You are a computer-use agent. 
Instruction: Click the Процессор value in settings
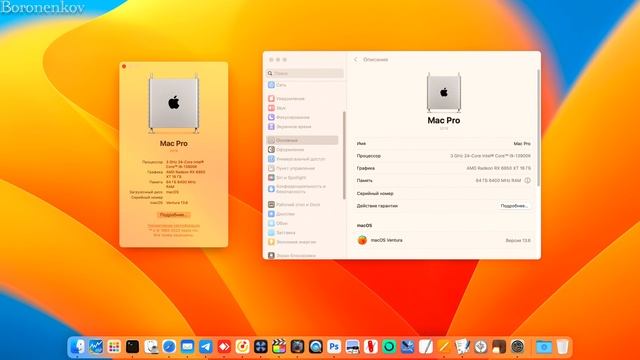[x=490, y=156]
